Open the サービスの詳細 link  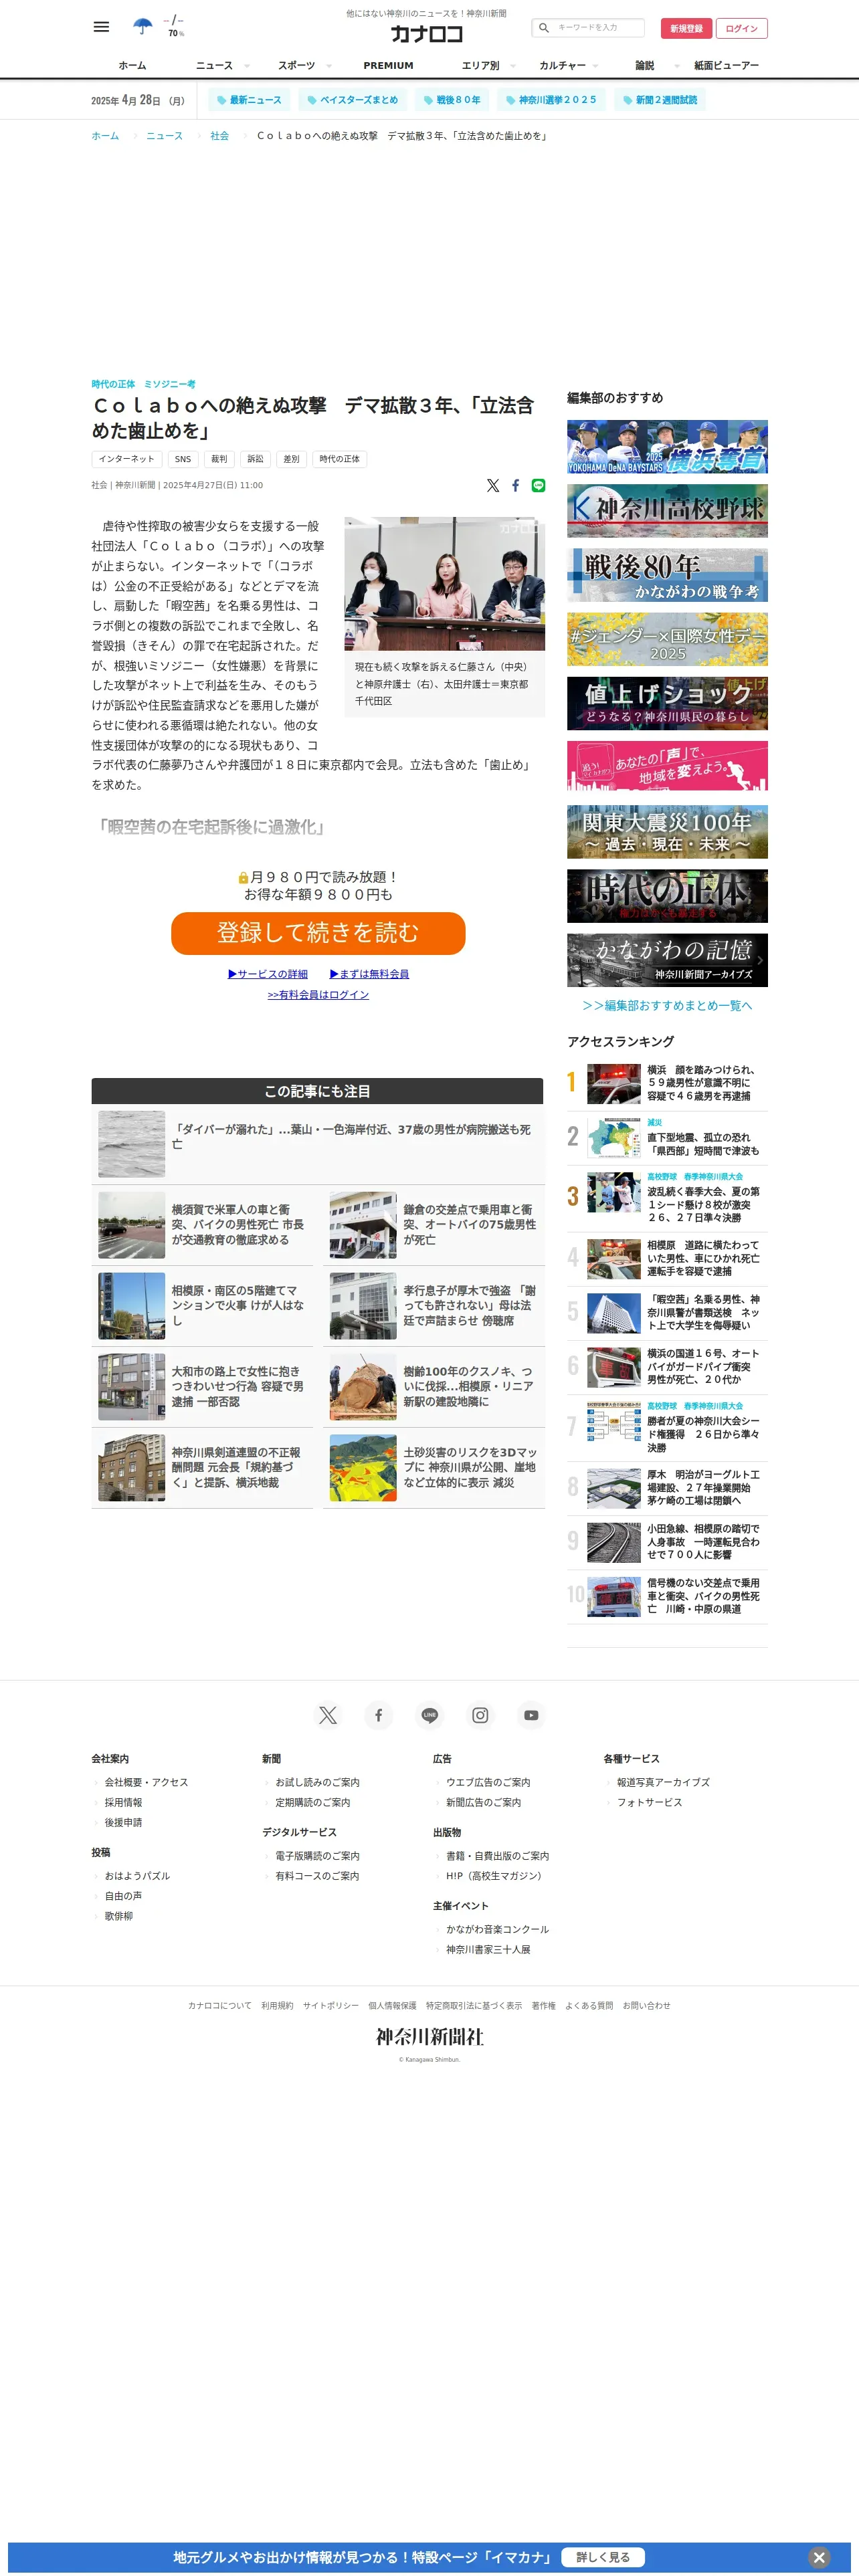pos(268,974)
